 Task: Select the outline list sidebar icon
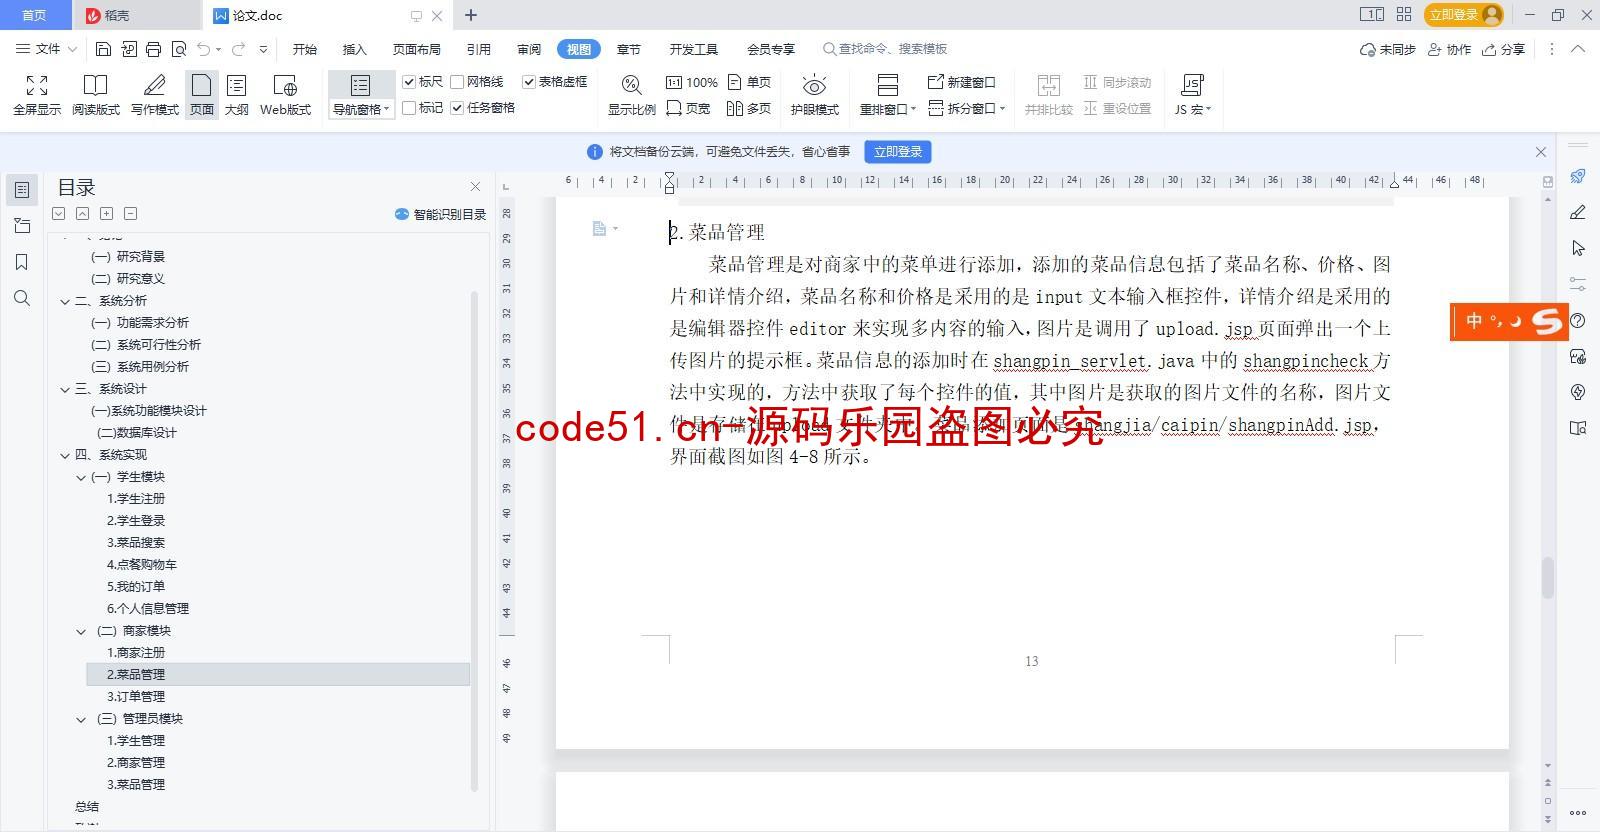tap(22, 190)
